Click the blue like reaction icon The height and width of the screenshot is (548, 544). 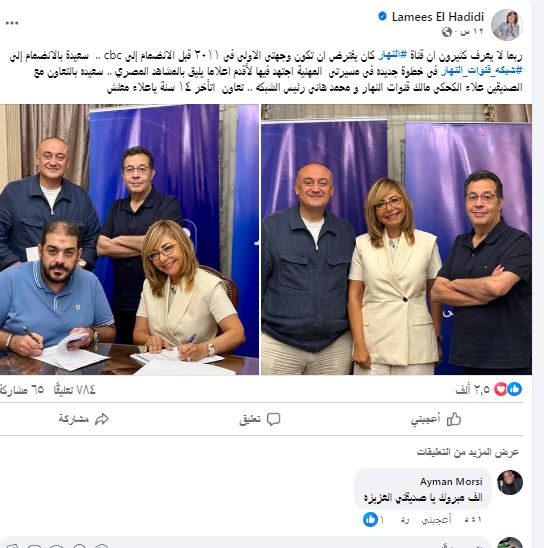(515, 389)
